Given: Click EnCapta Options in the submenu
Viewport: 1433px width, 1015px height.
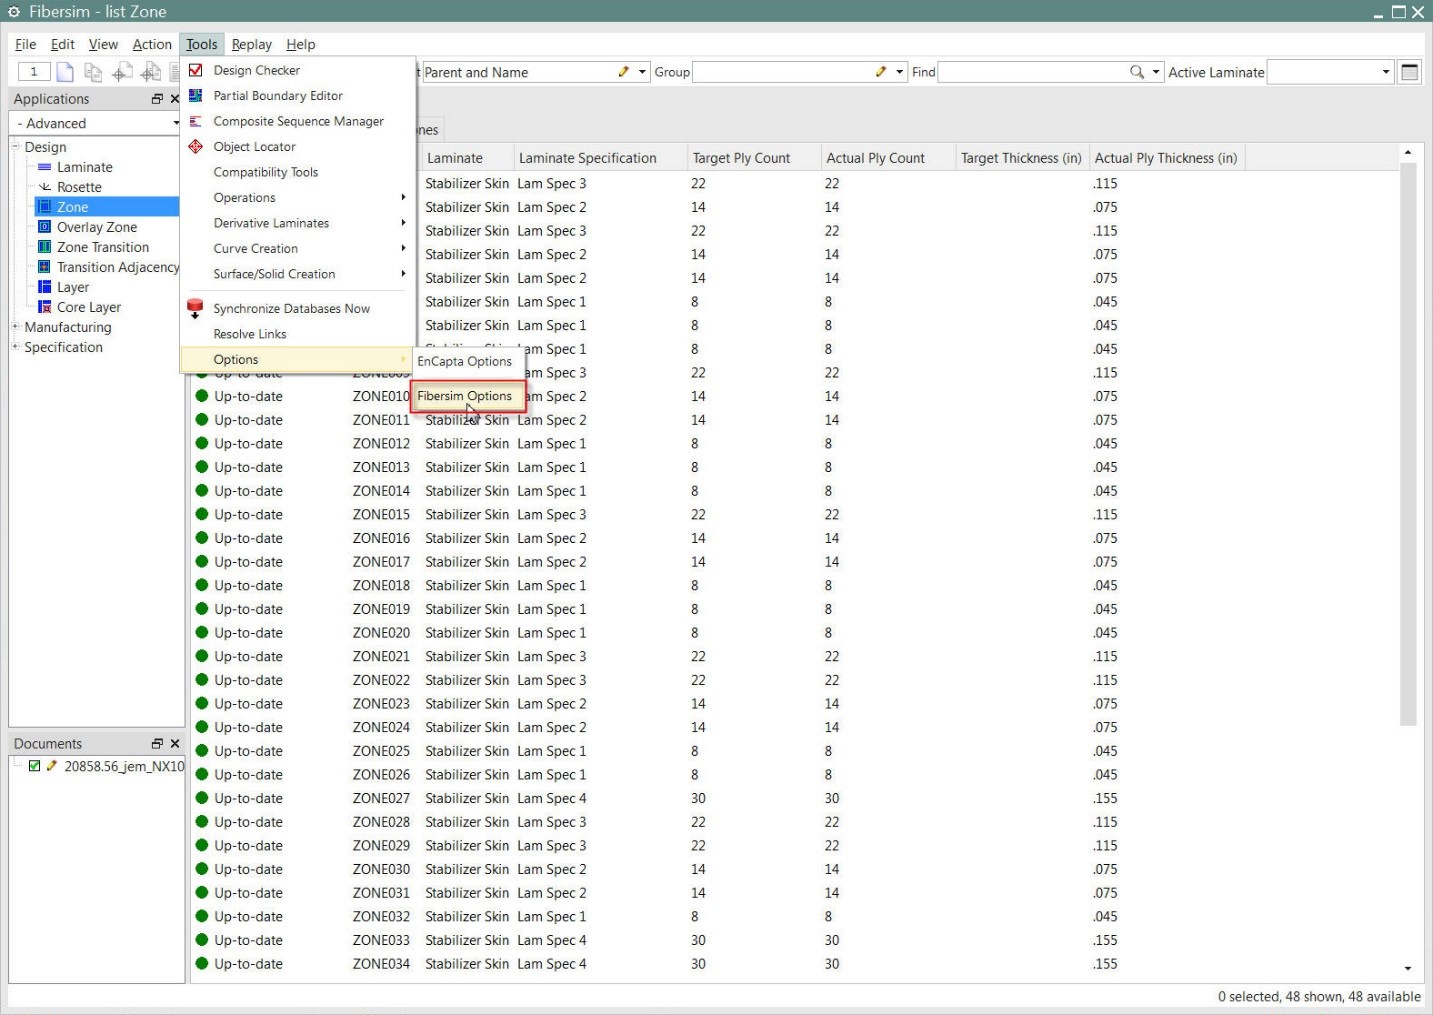Looking at the screenshot, I should 466,361.
